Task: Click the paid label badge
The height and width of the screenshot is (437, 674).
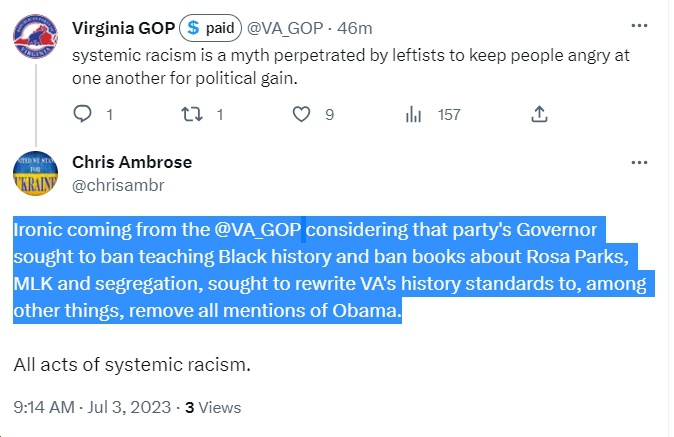Action: tap(210, 28)
